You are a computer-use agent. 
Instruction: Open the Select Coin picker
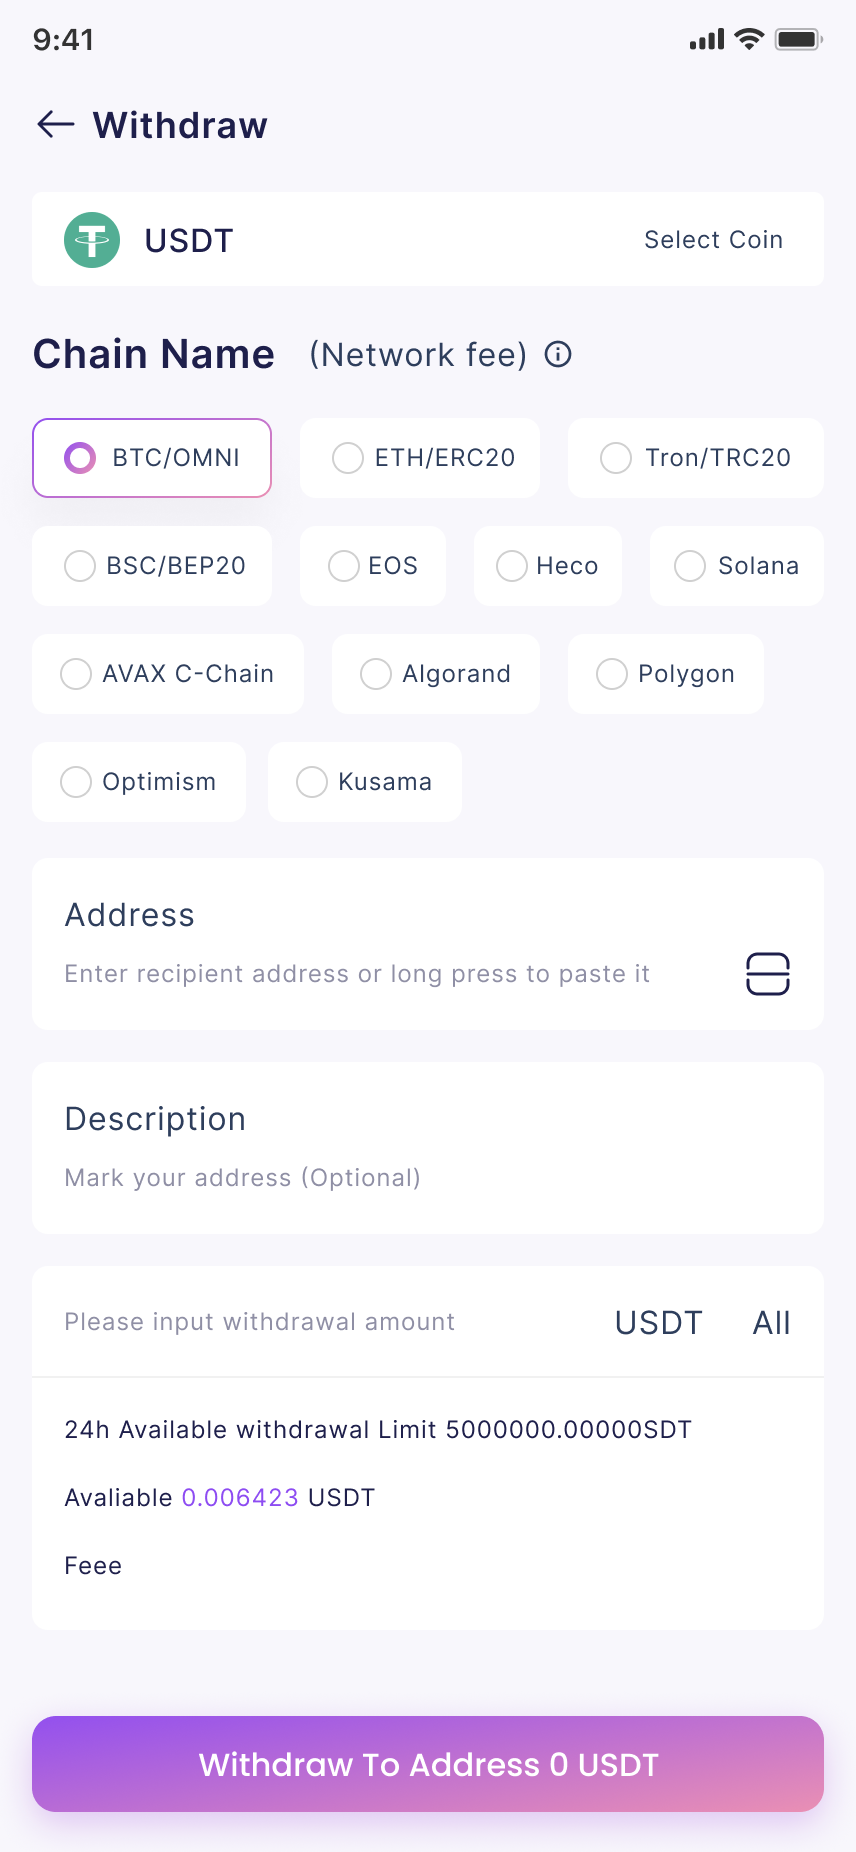pyautogui.click(x=713, y=240)
